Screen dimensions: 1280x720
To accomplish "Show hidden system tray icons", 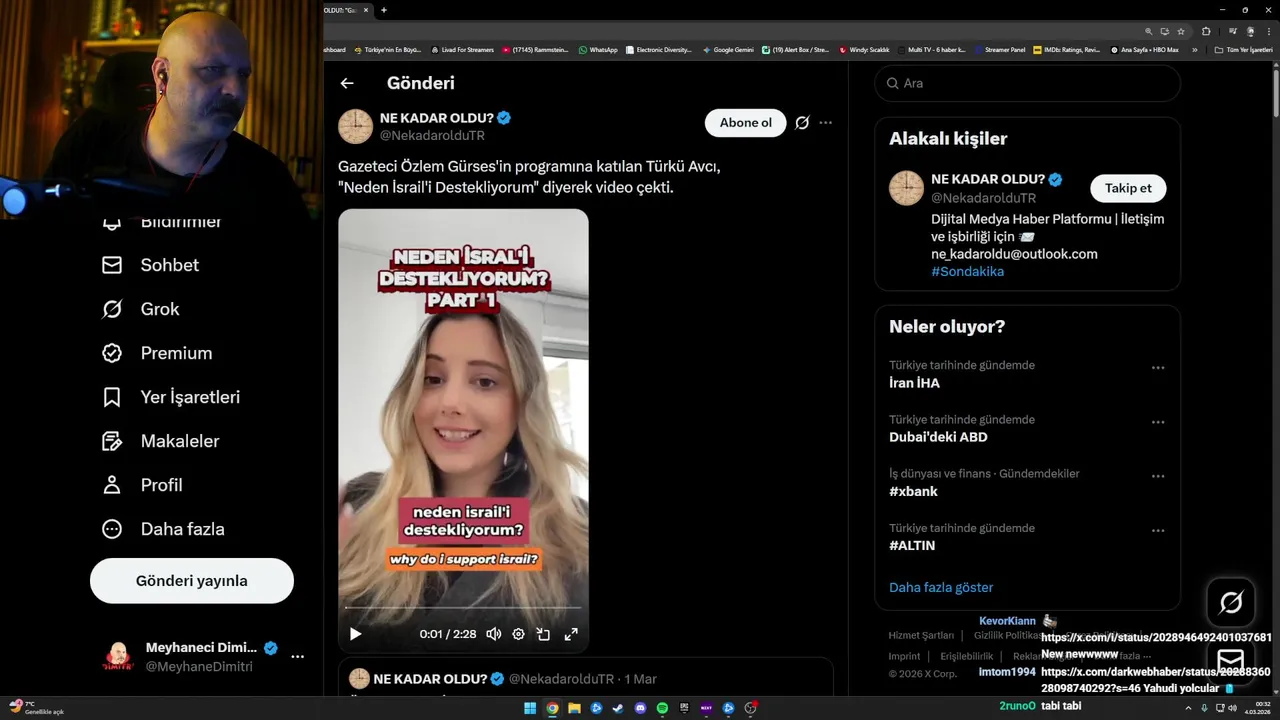I will (1189, 708).
